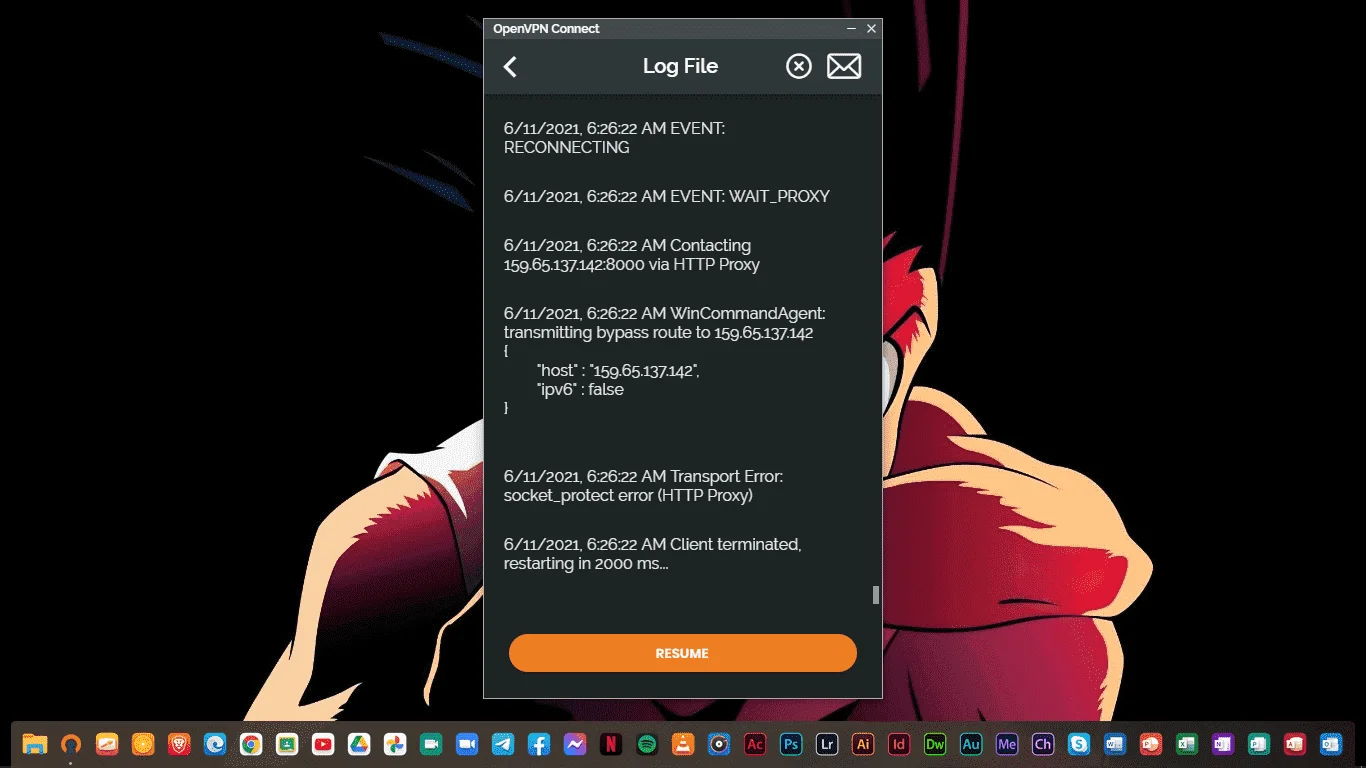Screen dimensions: 1366x768
Task: Close the OpenVPN Connect window
Action: [871, 29]
